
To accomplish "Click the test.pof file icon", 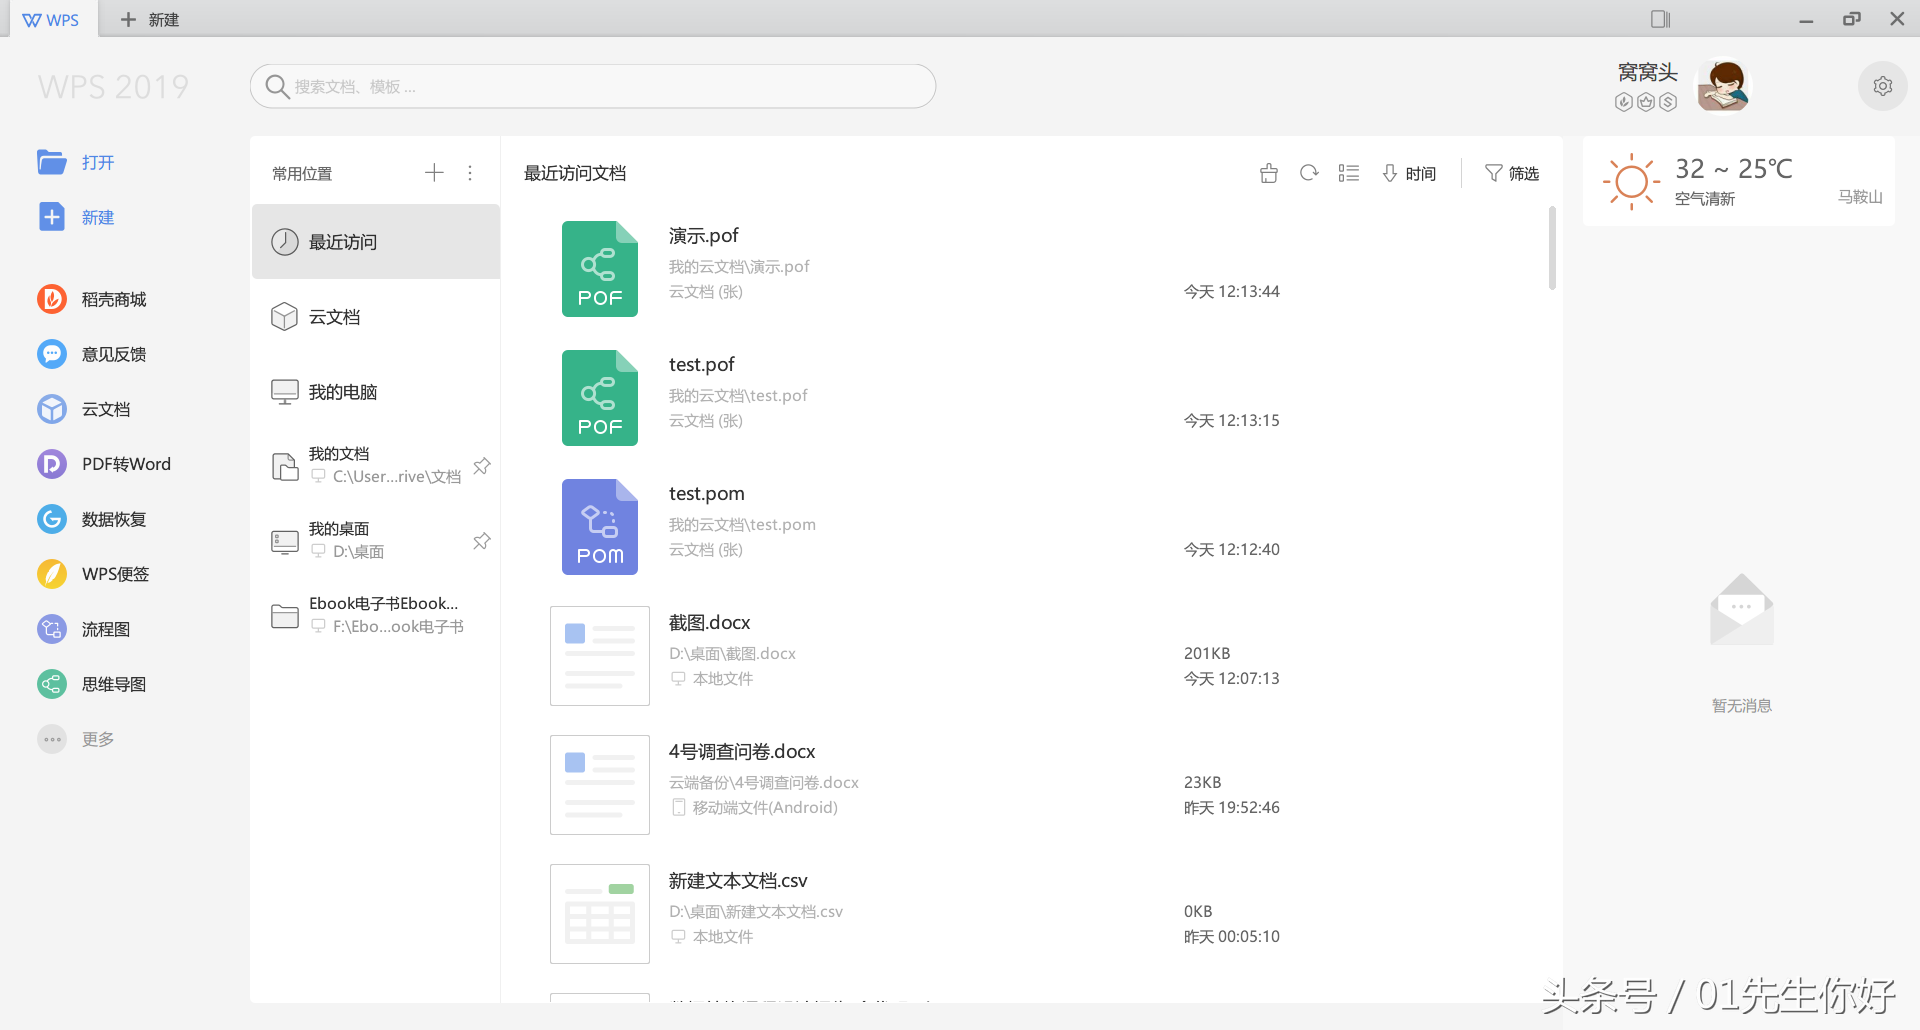I will coord(600,398).
